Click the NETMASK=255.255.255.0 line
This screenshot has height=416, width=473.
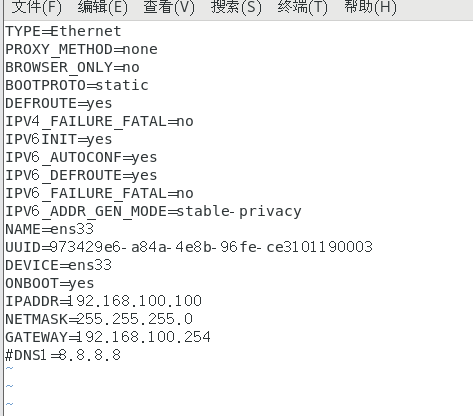[x=99, y=319]
